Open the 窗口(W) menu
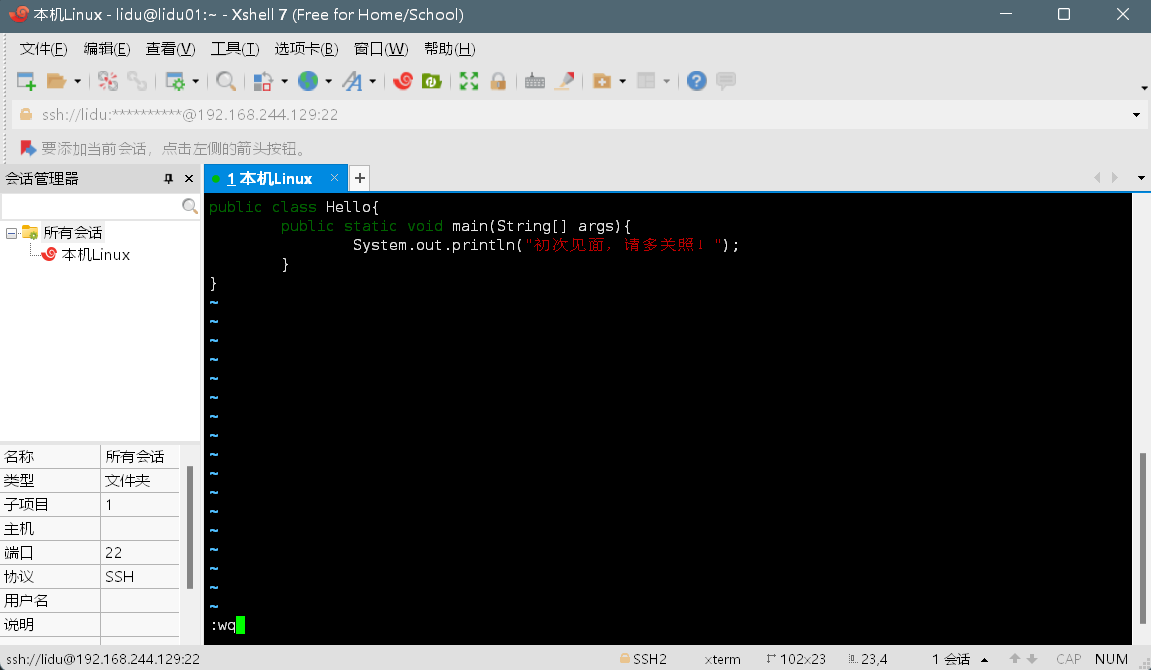Screen dimensions: 1151x670 [381, 48]
